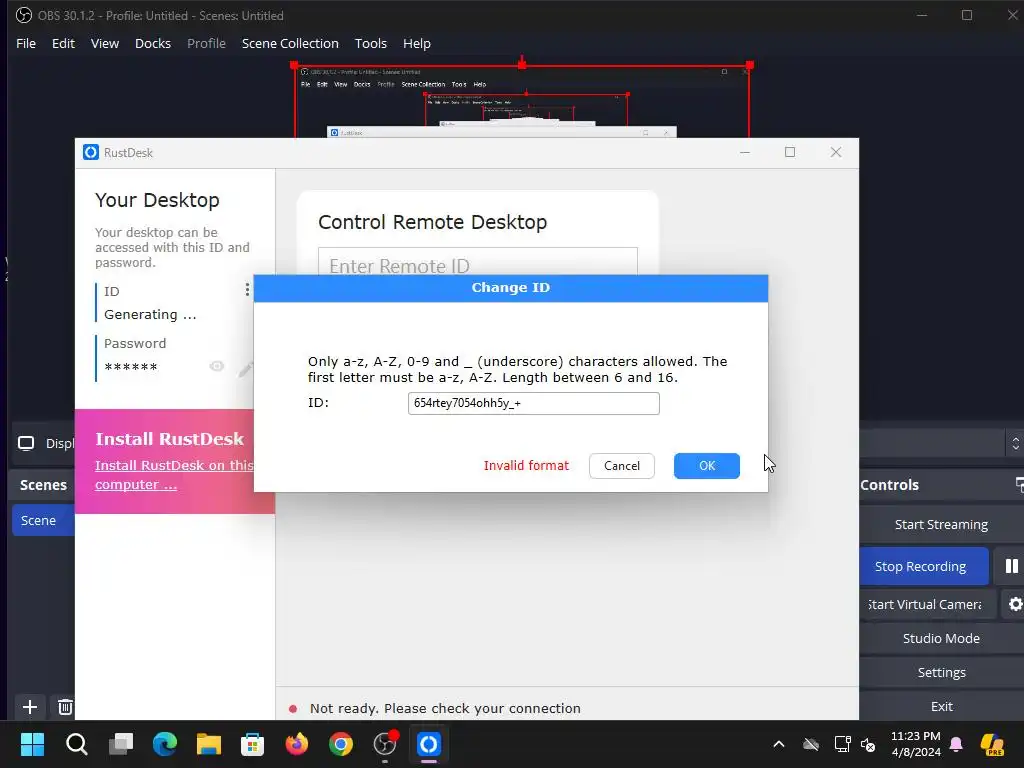This screenshot has width=1024, height=768.
Task: Click the OBS logo in title bar
Action: pyautogui.click(x=24, y=15)
